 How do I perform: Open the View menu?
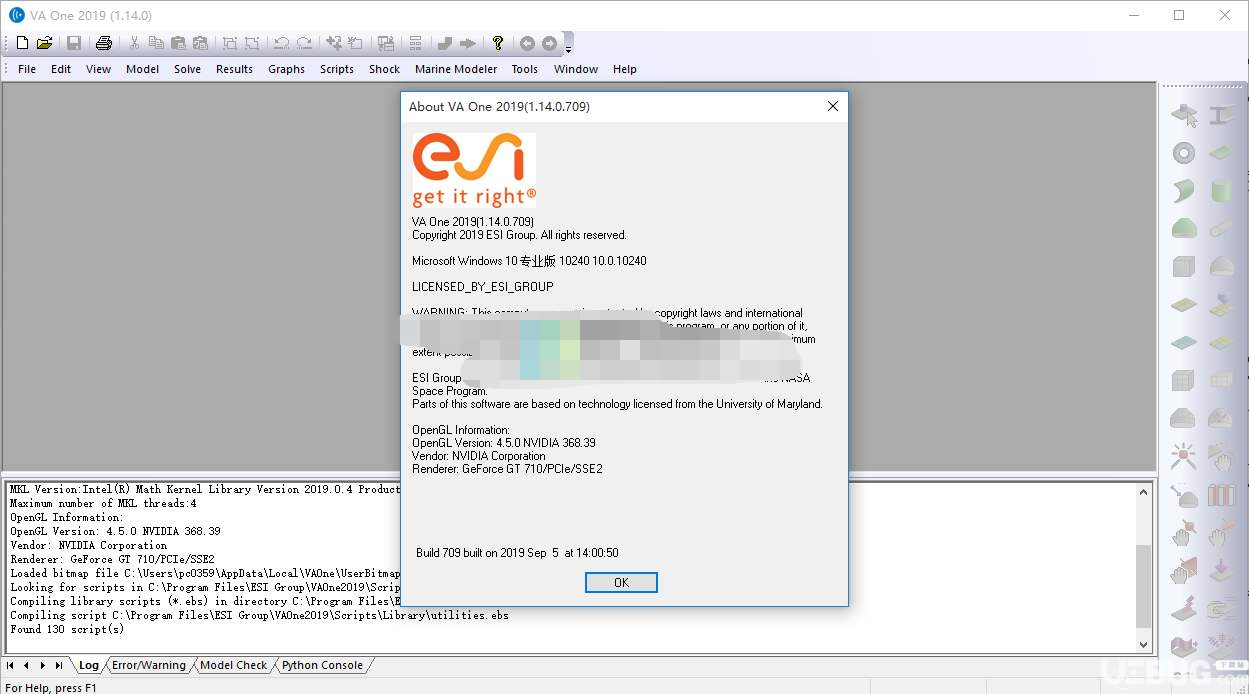click(x=98, y=69)
